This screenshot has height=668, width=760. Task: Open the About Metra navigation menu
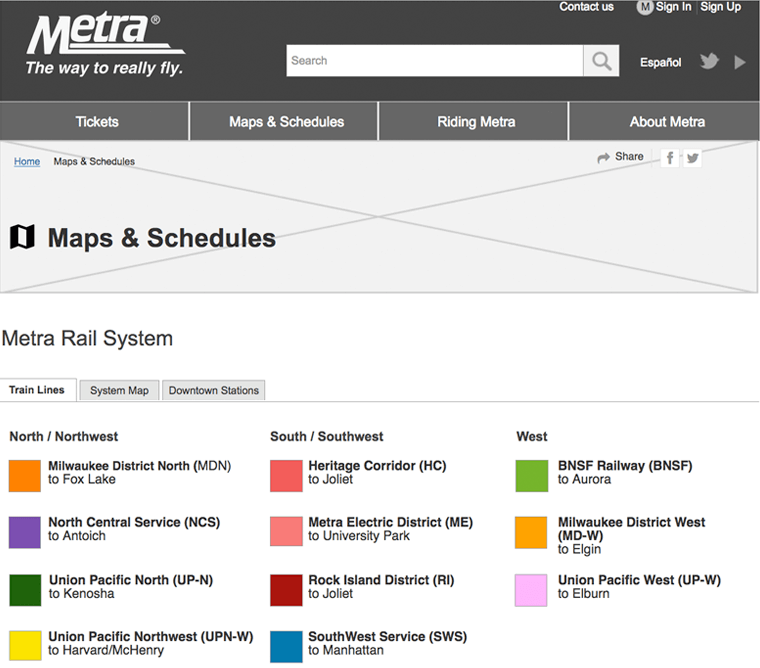coord(664,122)
